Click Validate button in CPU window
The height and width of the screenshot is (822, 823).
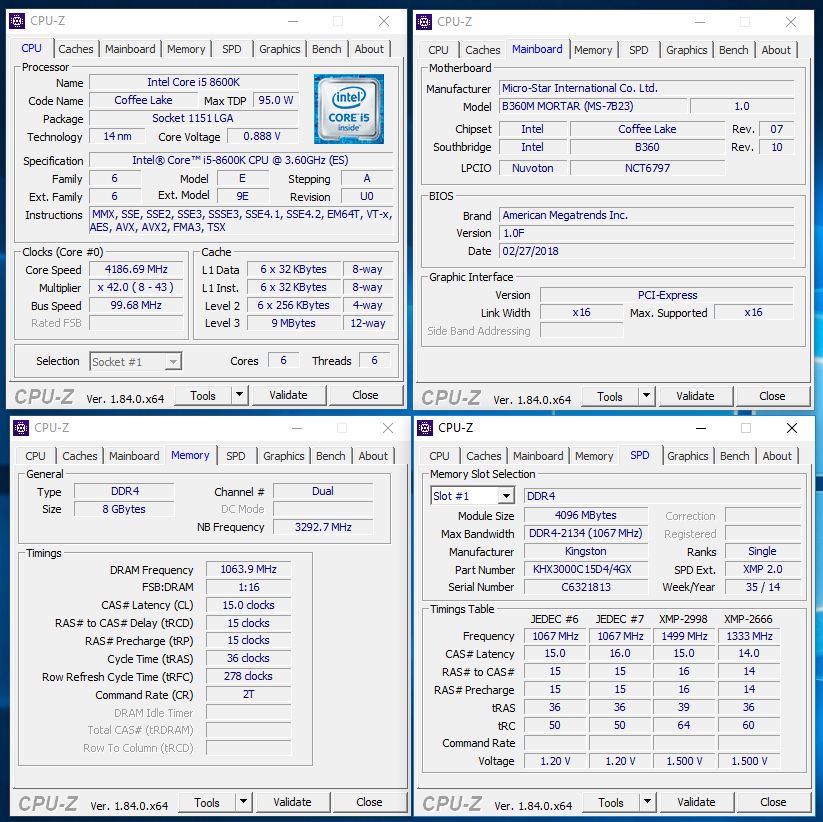[288, 395]
